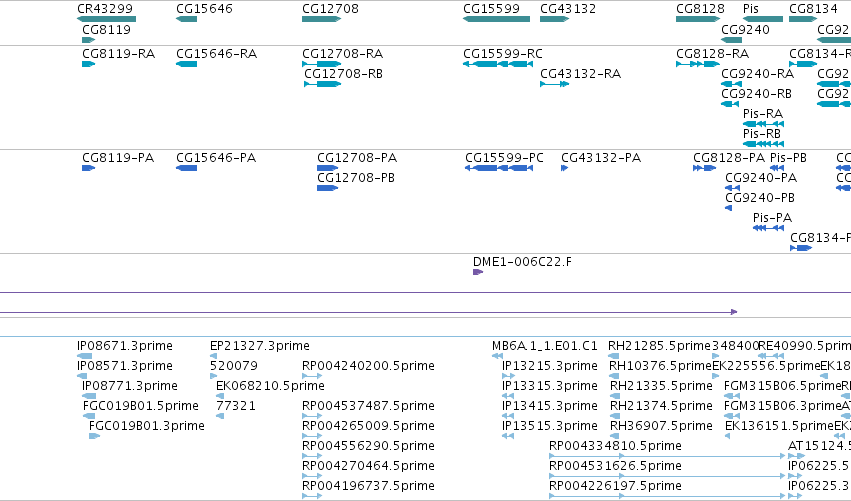Select EST label RP004537487.5prime

[368, 407]
